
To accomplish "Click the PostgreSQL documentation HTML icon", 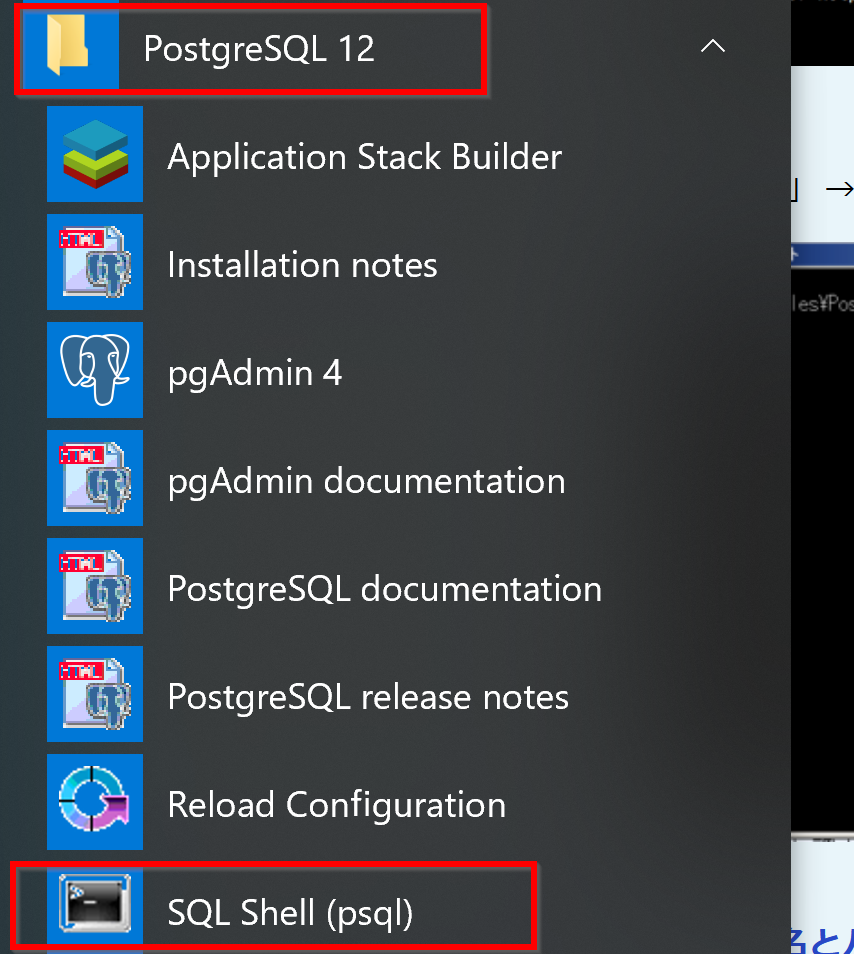I will coord(95,586).
